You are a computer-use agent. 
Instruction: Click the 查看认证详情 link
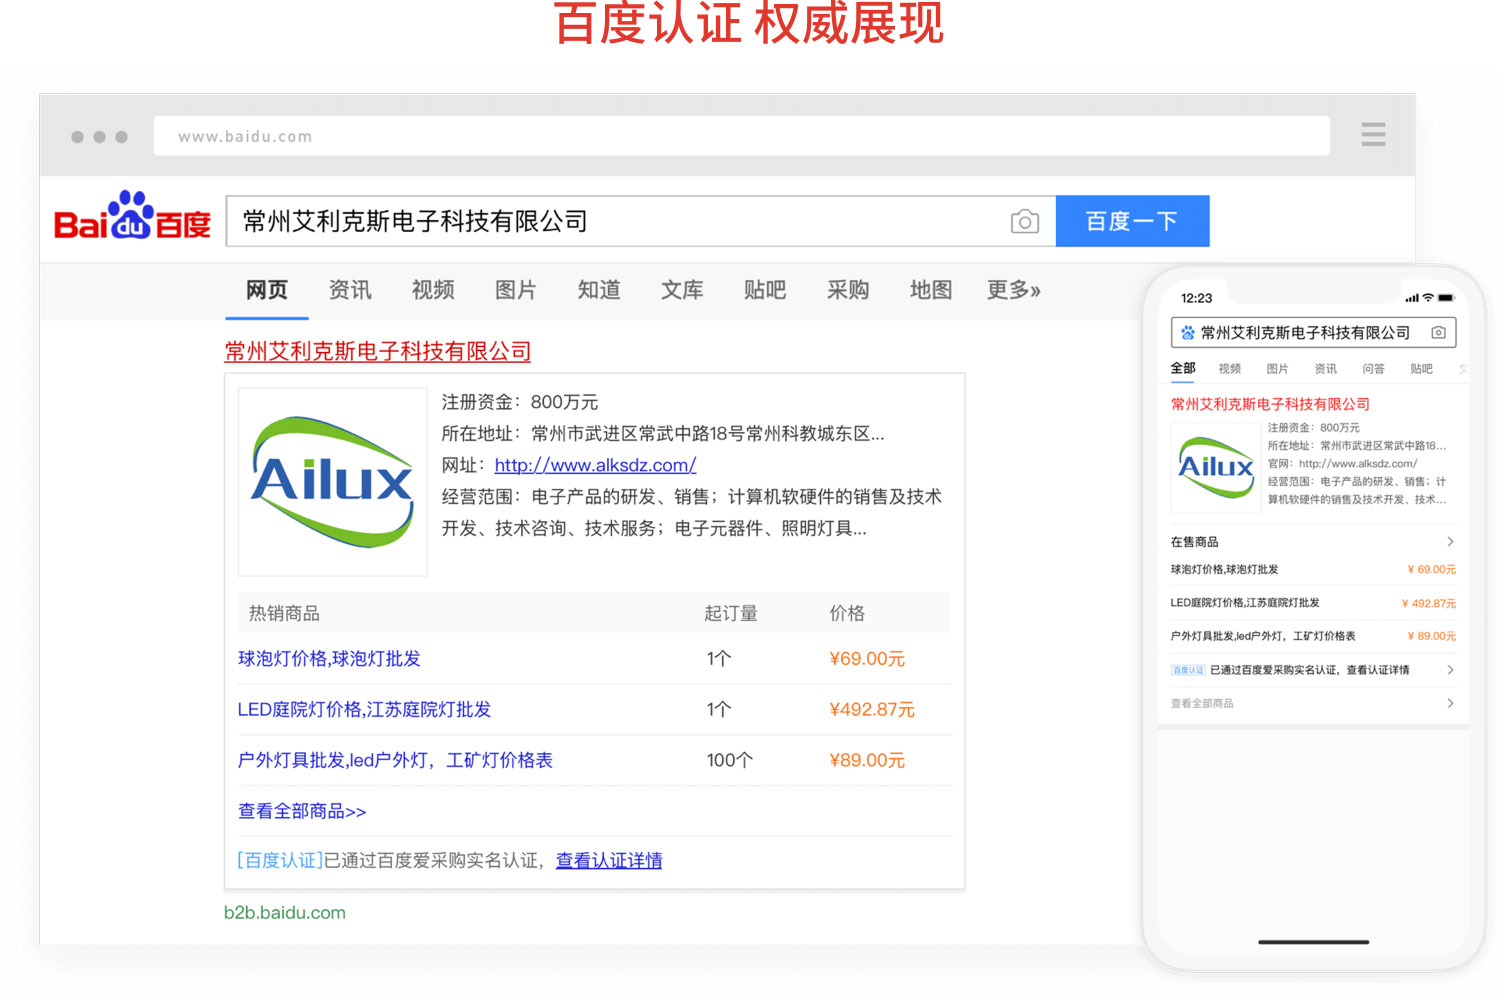609,860
